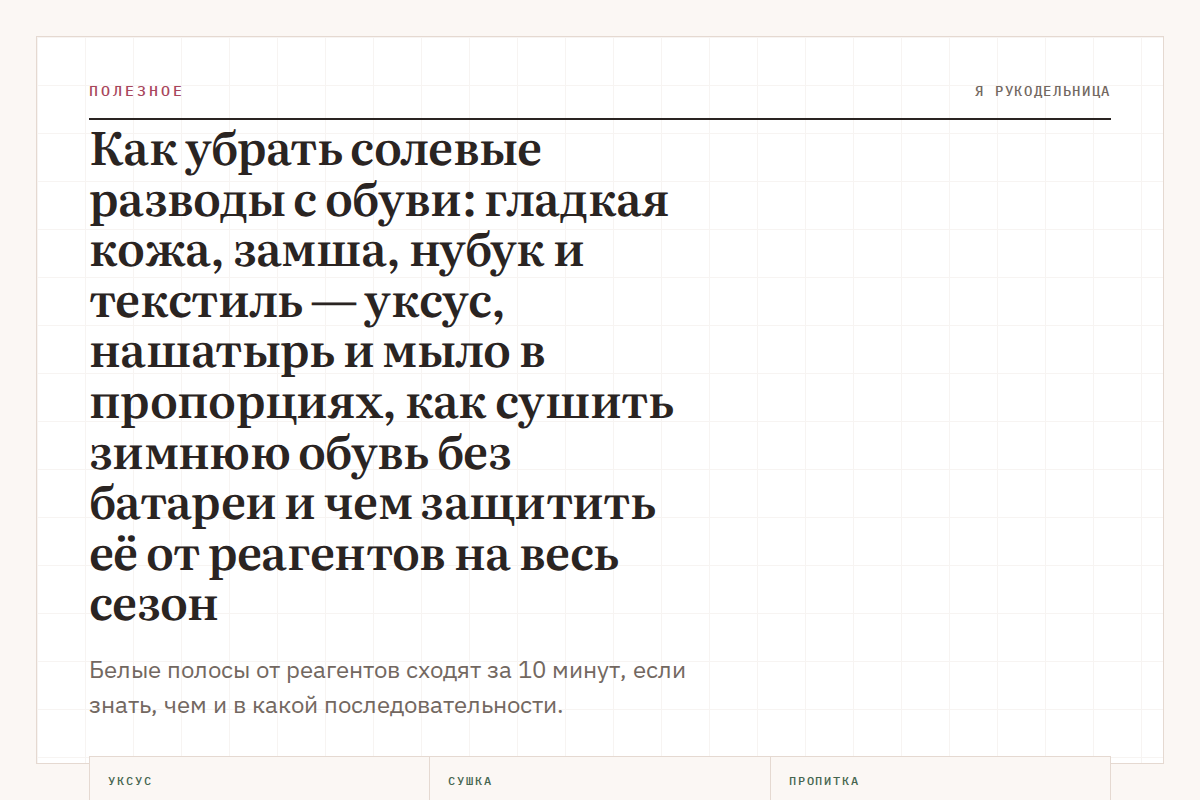Click the Я РУКОДЕЛЬНИЦА site name
Screen dimensions: 1200x800
(x=1042, y=91)
